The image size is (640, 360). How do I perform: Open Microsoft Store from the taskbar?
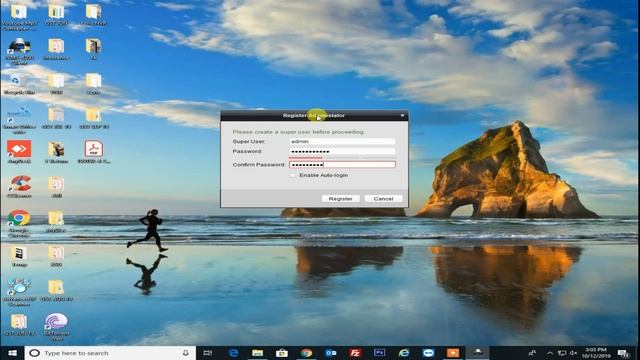click(282, 353)
